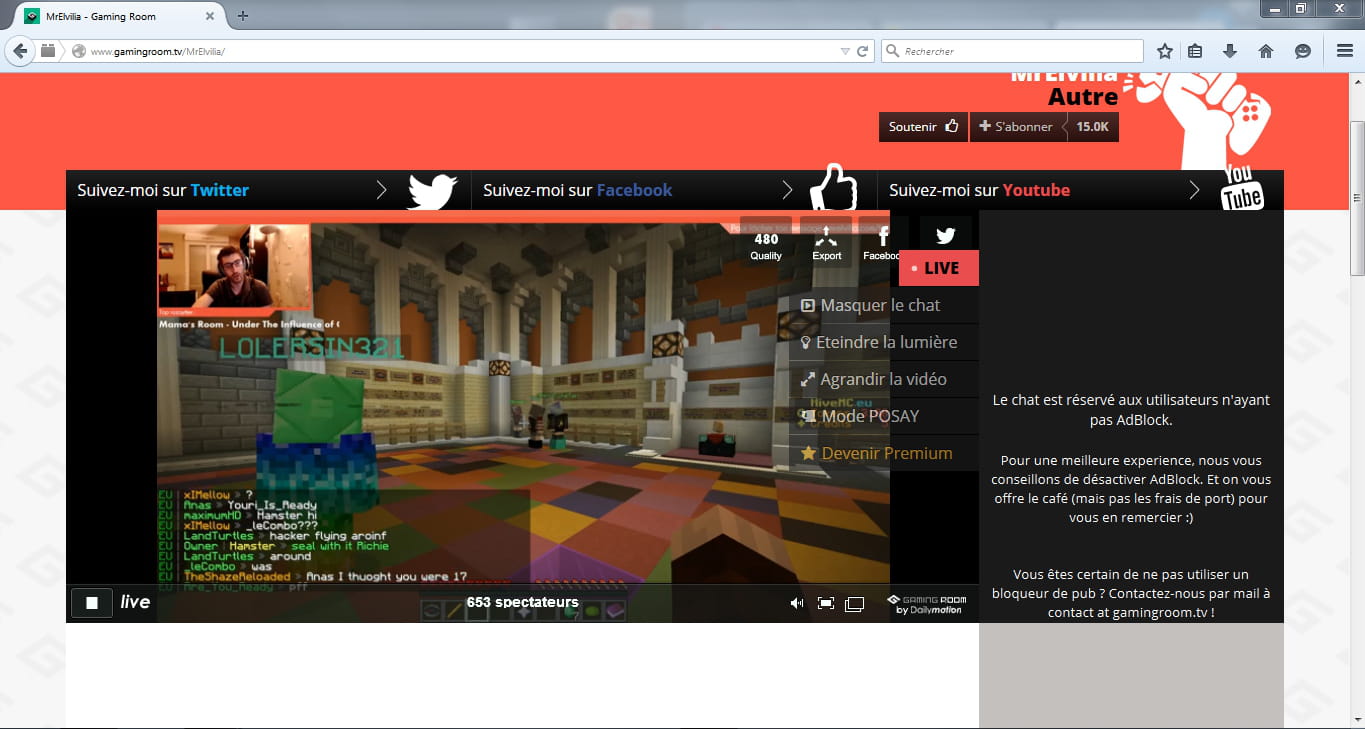
Task: Share via Facebook icon on player
Action: (x=883, y=243)
